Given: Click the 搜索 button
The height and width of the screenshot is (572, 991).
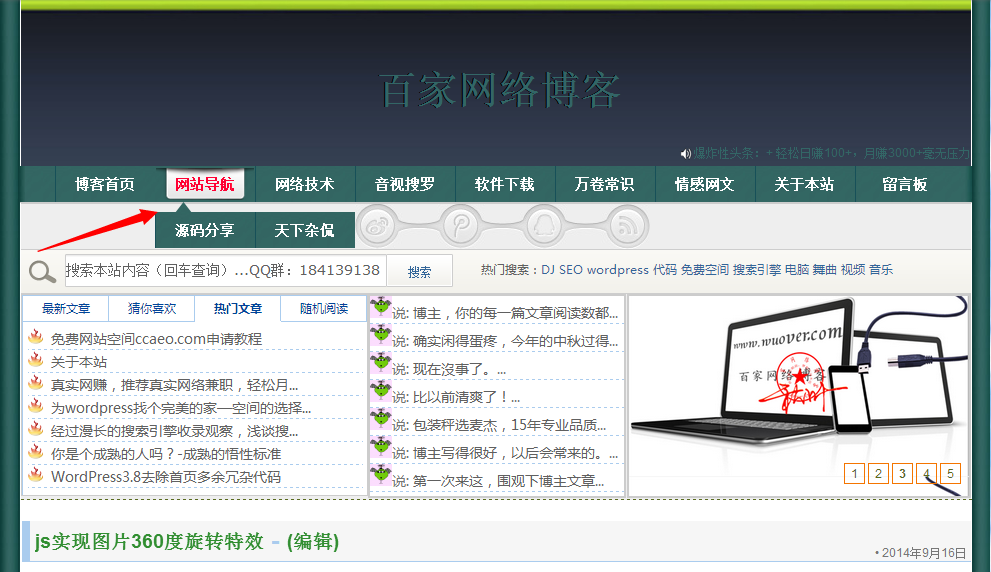Looking at the screenshot, I should pos(420,271).
